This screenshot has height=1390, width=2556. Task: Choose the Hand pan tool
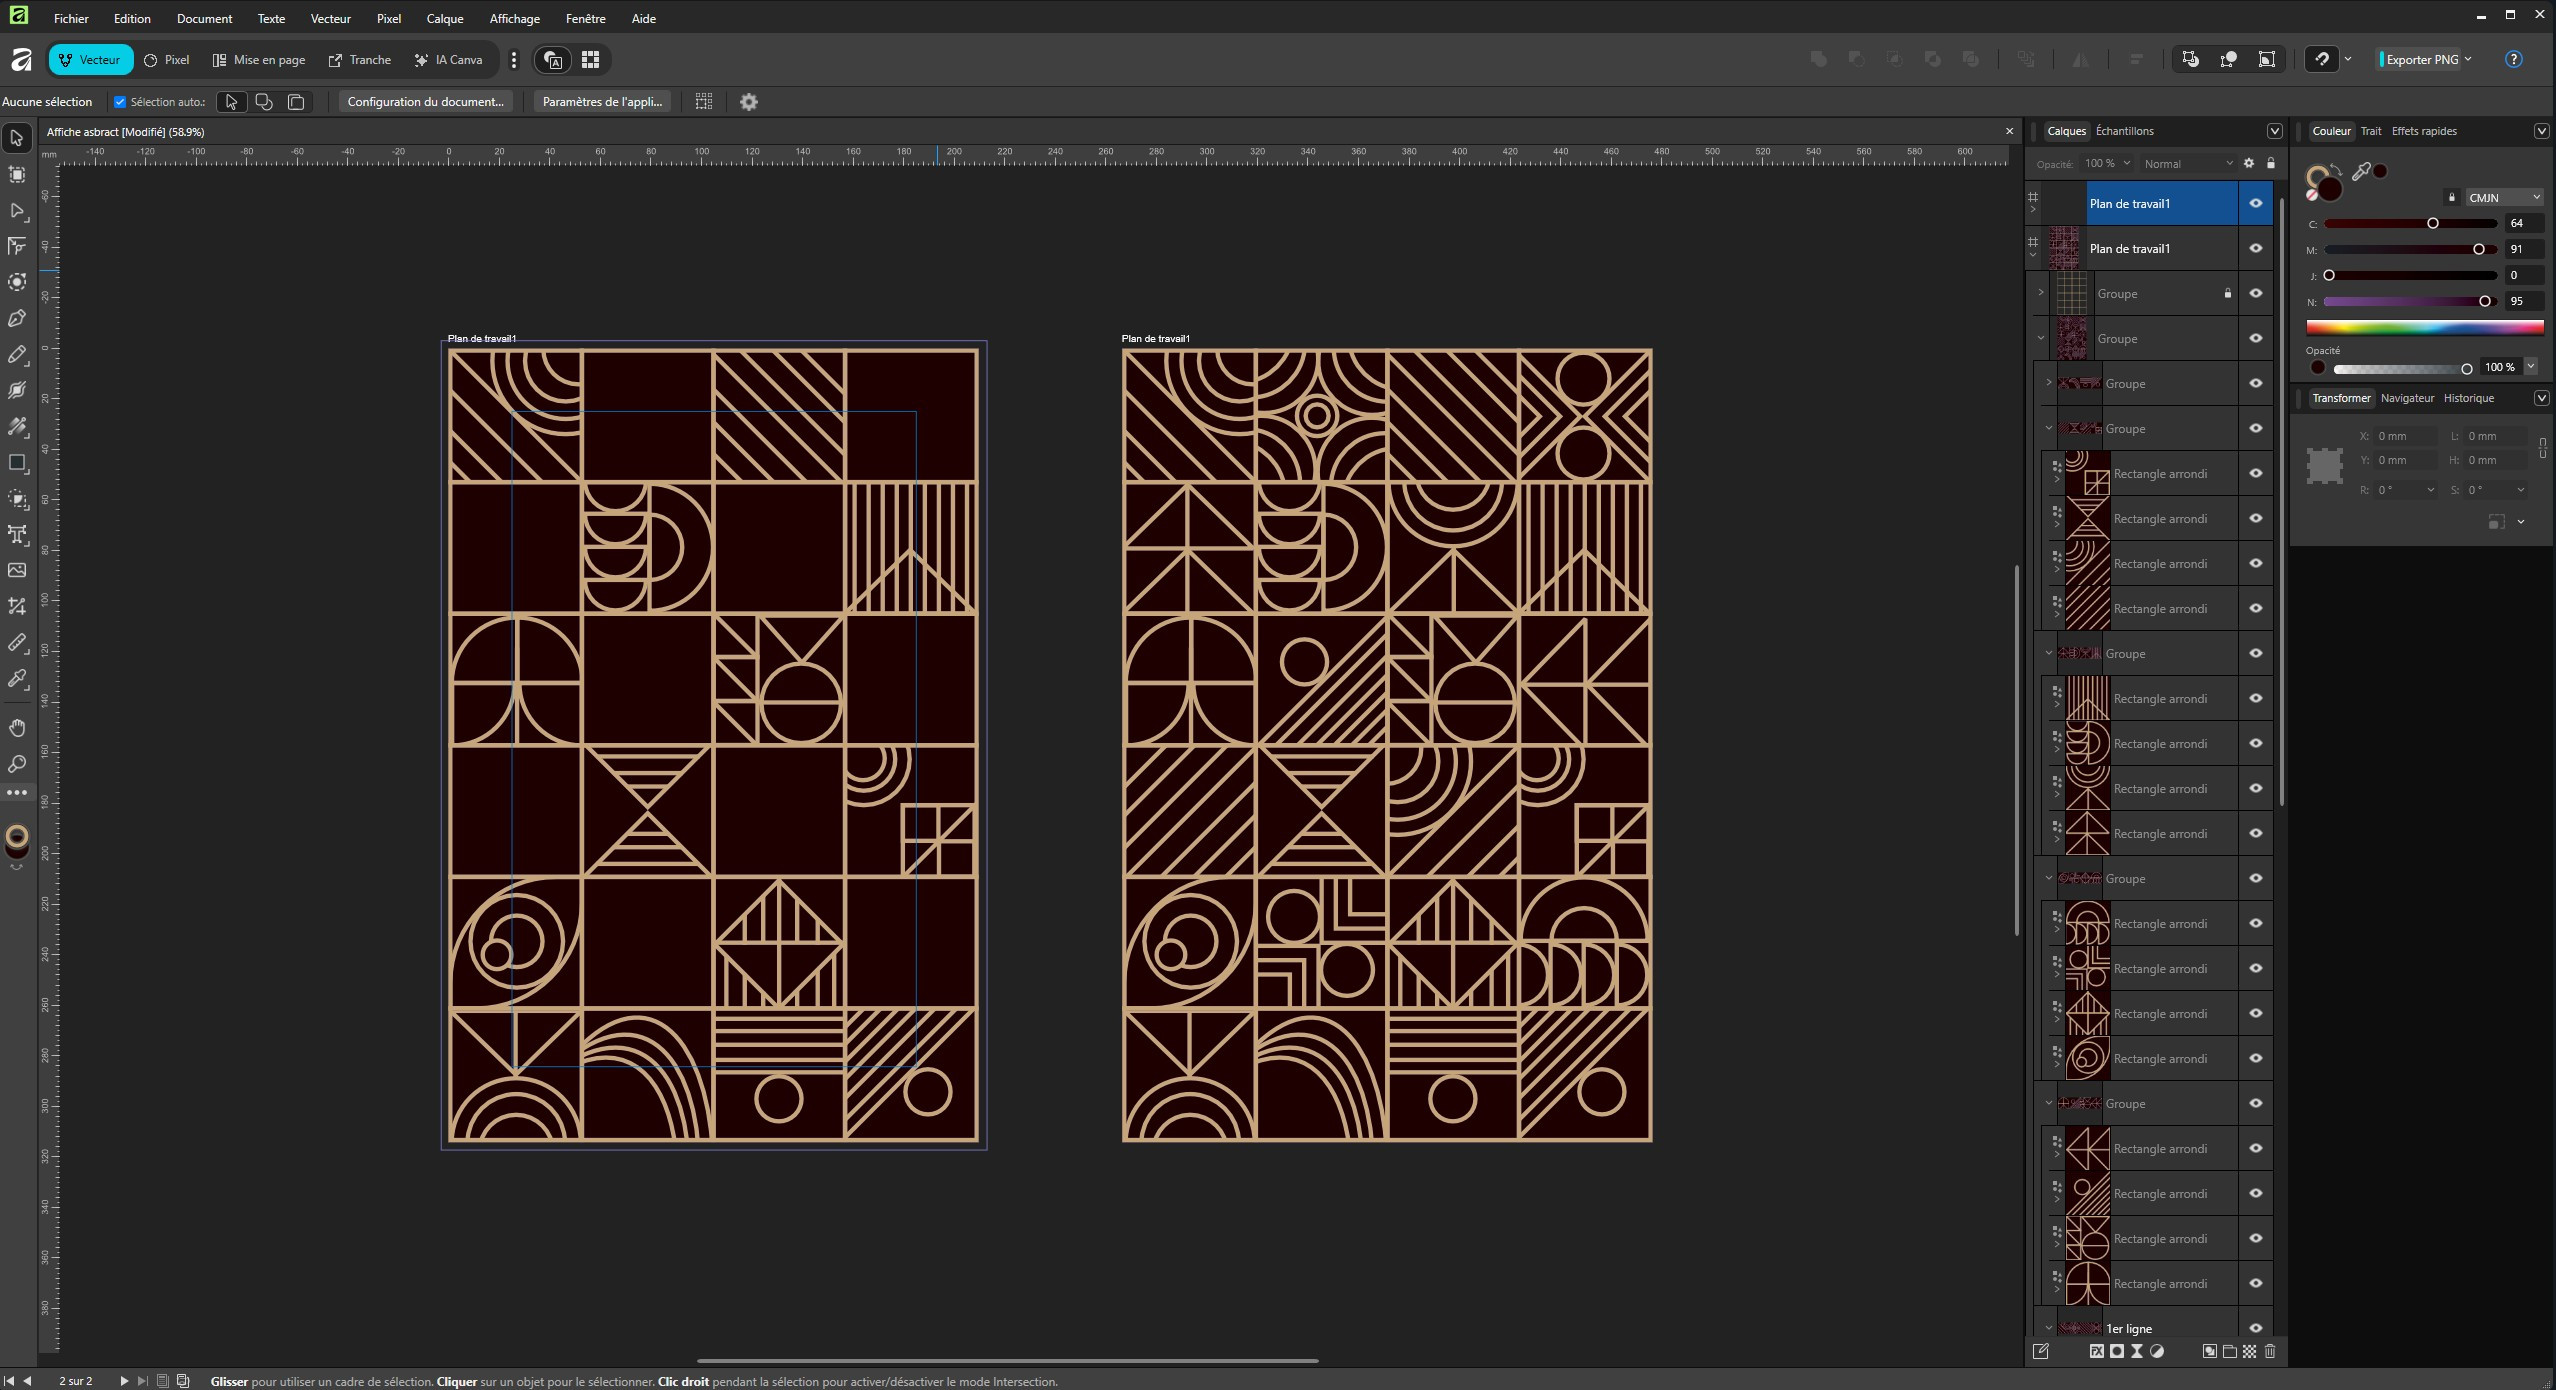(17, 728)
